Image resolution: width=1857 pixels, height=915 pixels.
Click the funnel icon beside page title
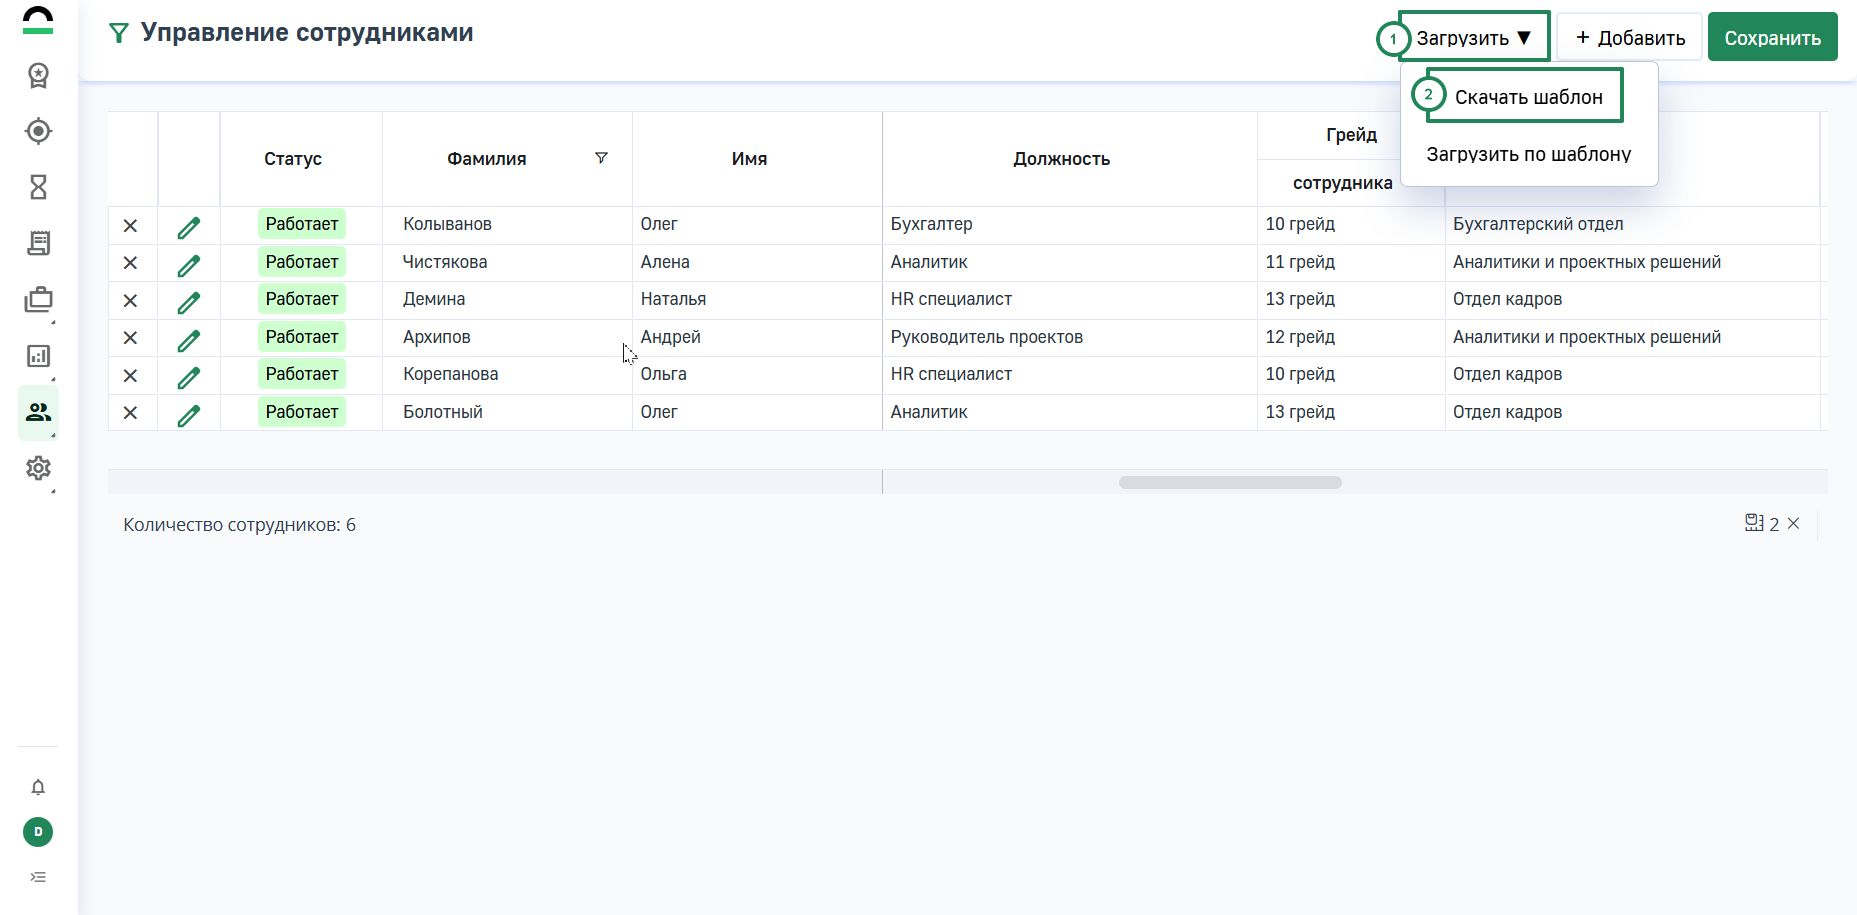coord(119,34)
